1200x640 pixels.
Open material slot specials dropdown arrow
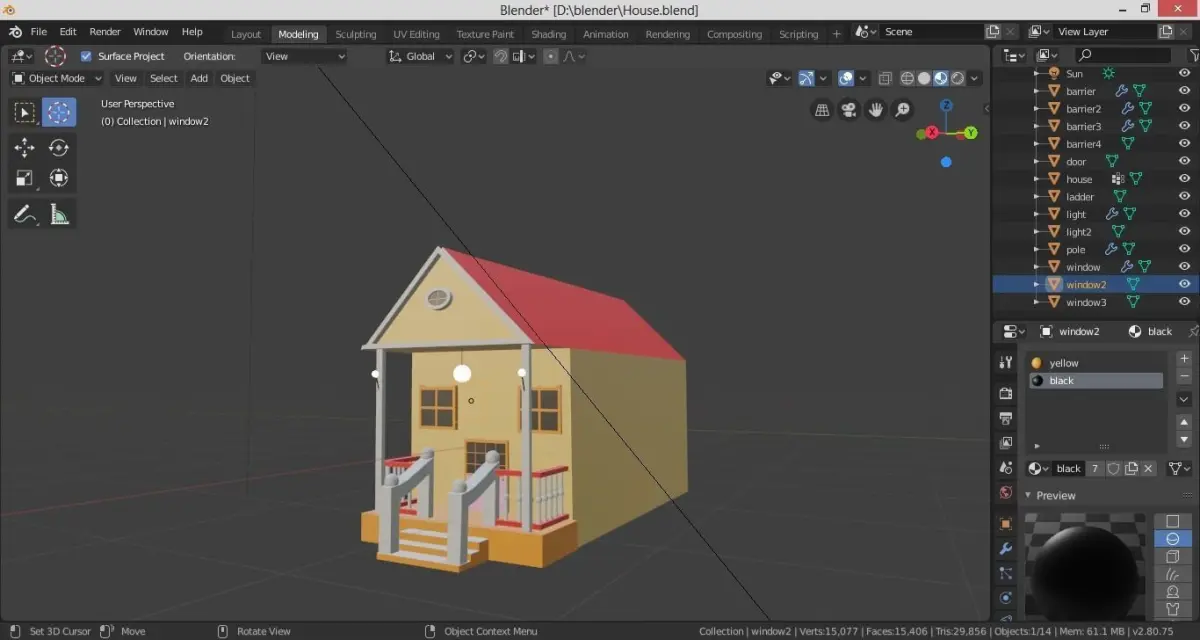point(1184,399)
